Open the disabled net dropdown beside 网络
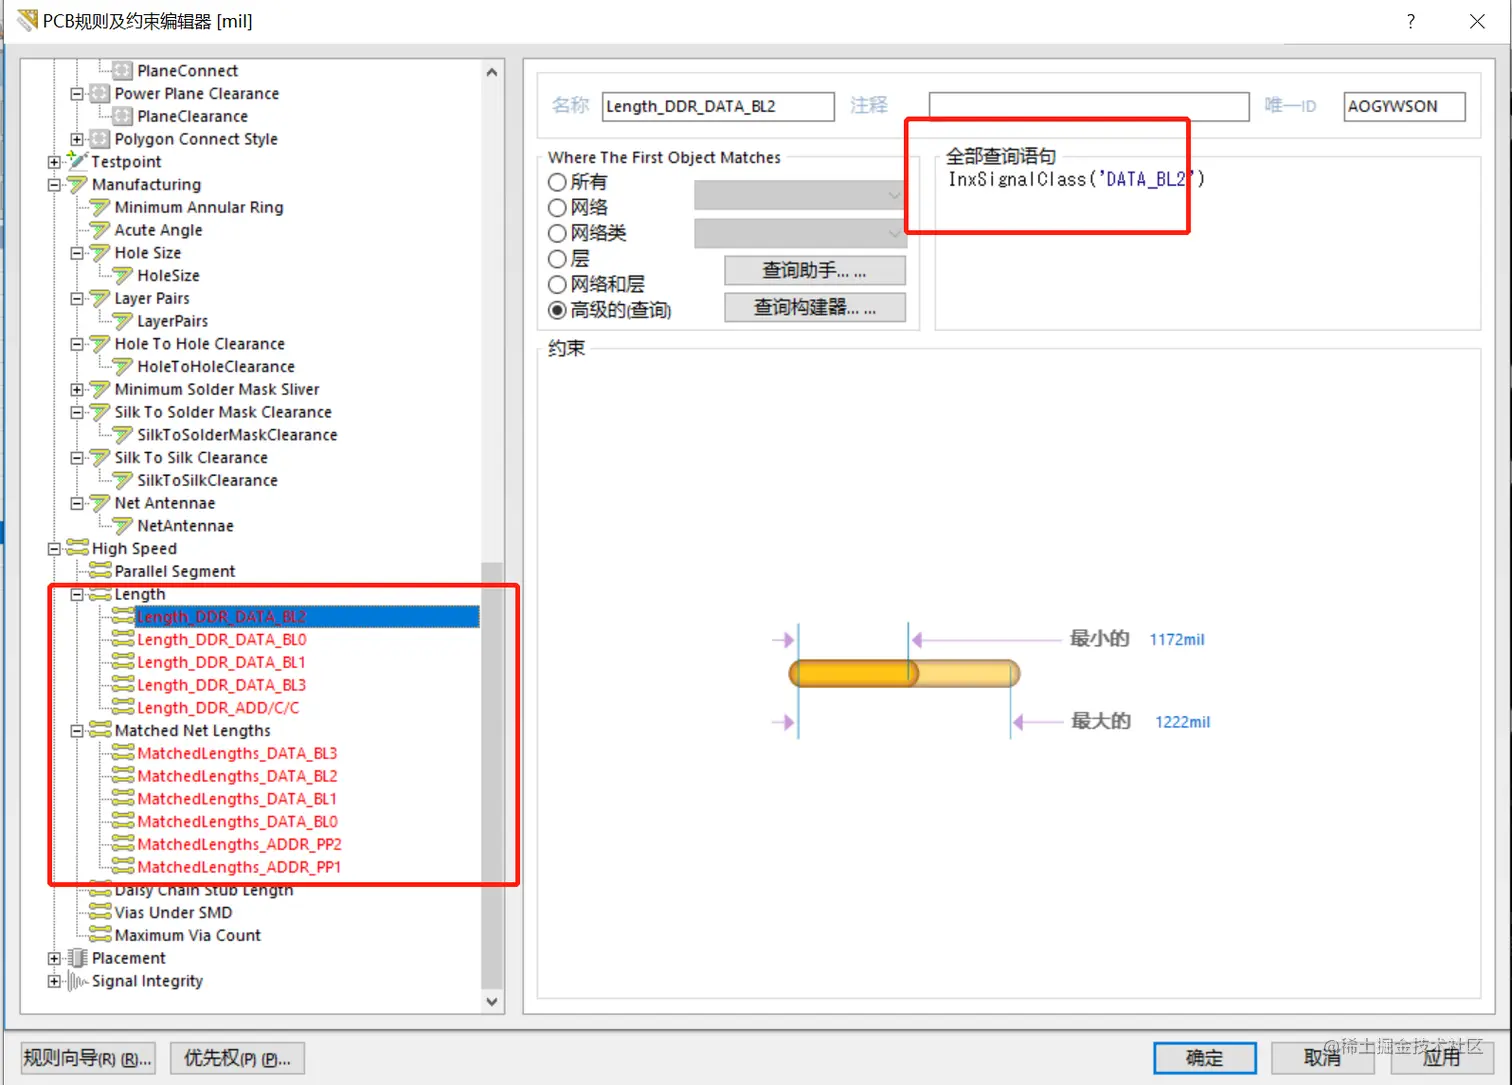 pyautogui.click(x=800, y=195)
